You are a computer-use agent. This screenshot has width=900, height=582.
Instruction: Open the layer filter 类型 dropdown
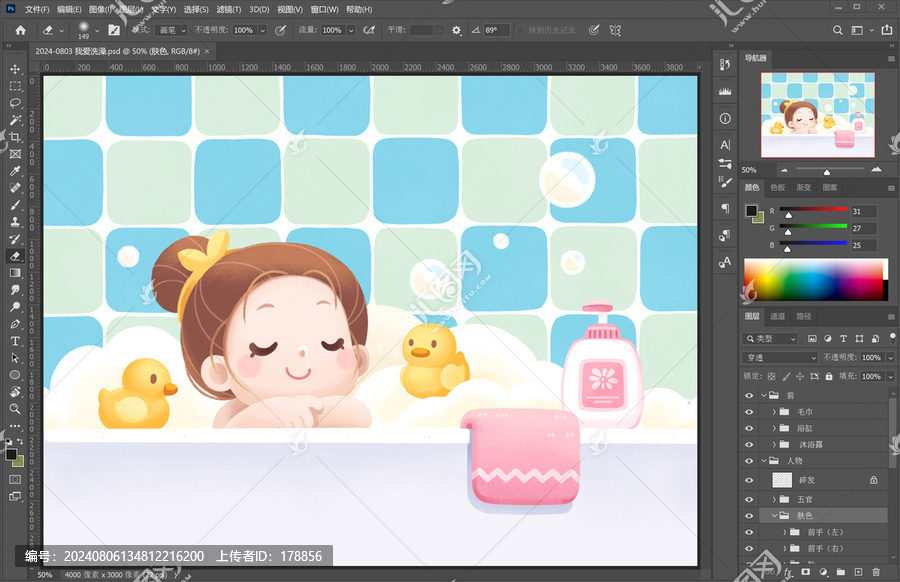click(x=770, y=339)
